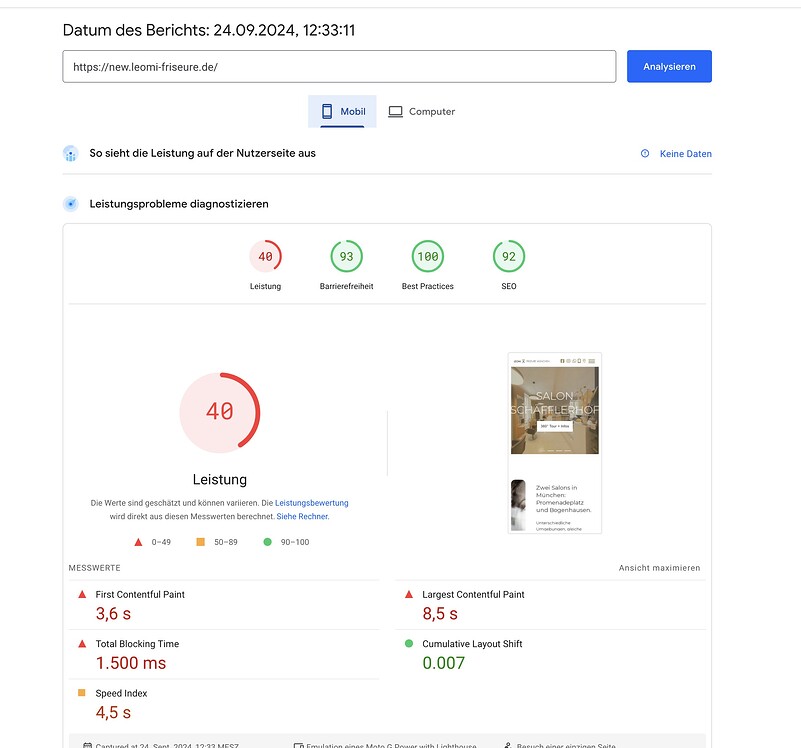Viewport: 801px width, 748px height.
Task: Click the URL input field
Action: point(339,67)
